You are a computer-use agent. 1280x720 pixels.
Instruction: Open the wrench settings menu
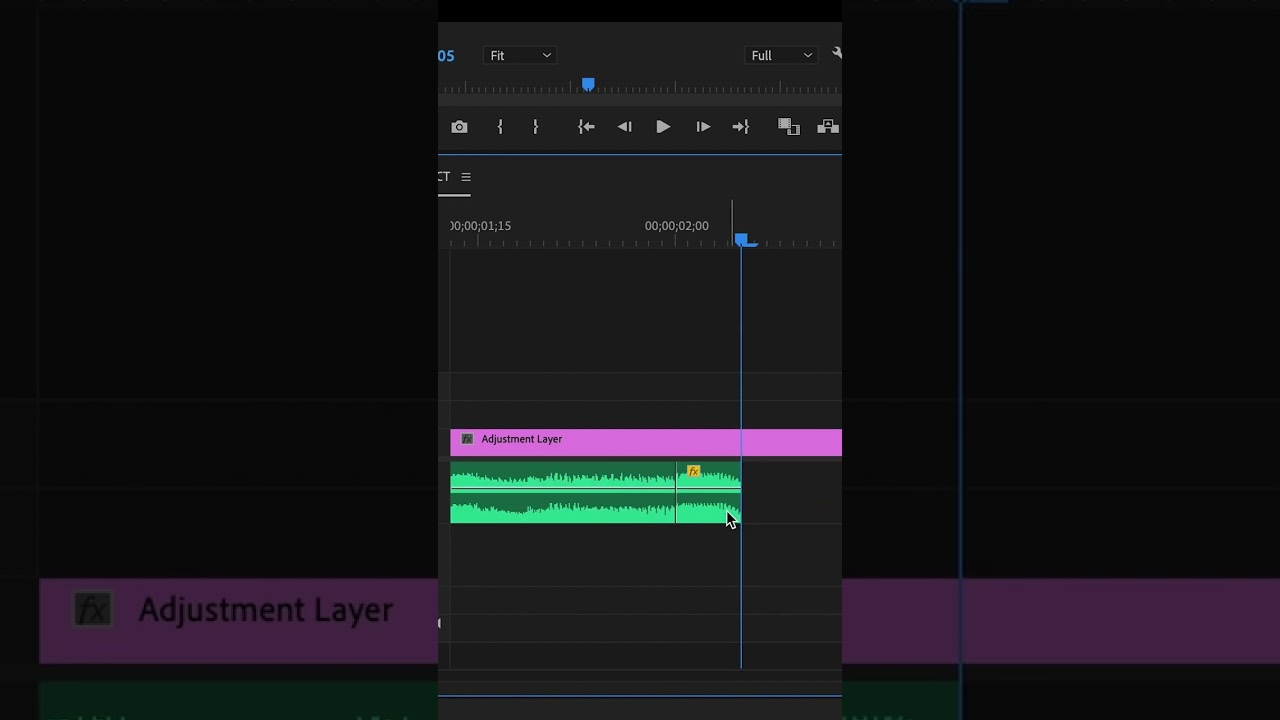tap(836, 54)
